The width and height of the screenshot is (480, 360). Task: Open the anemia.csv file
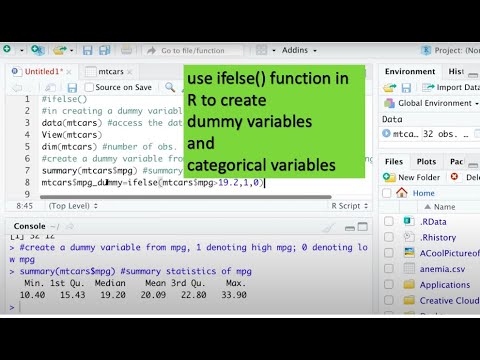tap(442, 269)
